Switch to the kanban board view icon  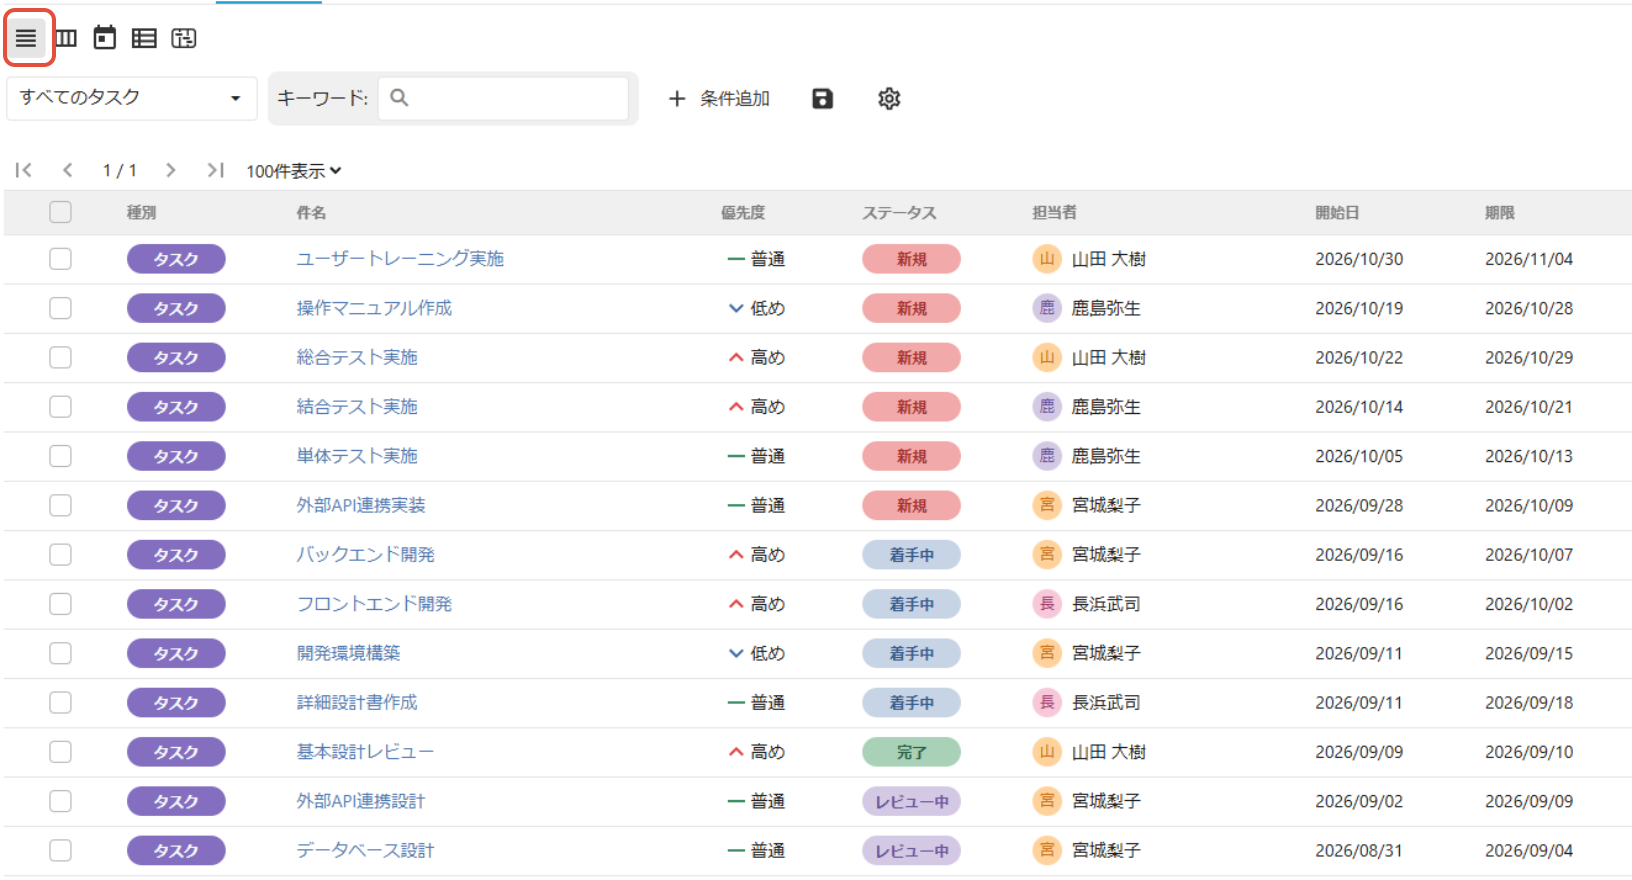66,38
